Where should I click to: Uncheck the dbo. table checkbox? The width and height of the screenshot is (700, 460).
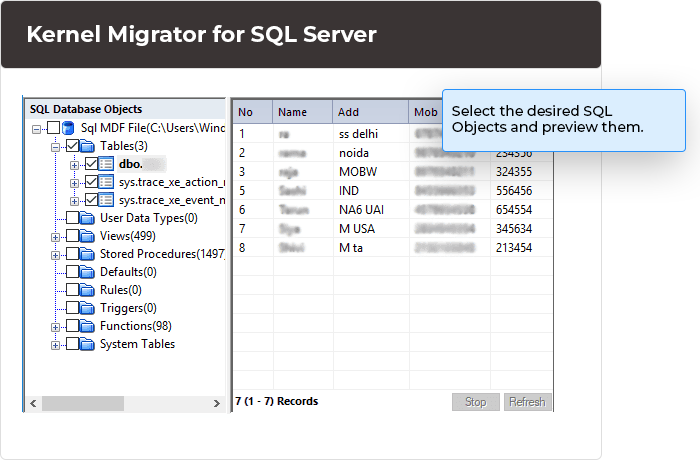91,163
